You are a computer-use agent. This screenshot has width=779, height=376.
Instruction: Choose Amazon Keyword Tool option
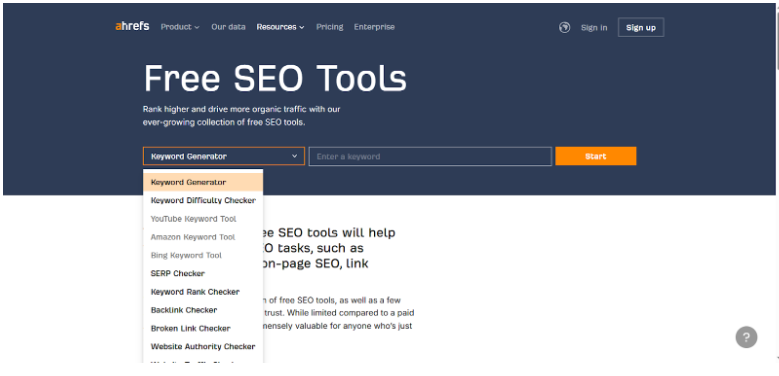(x=203, y=237)
